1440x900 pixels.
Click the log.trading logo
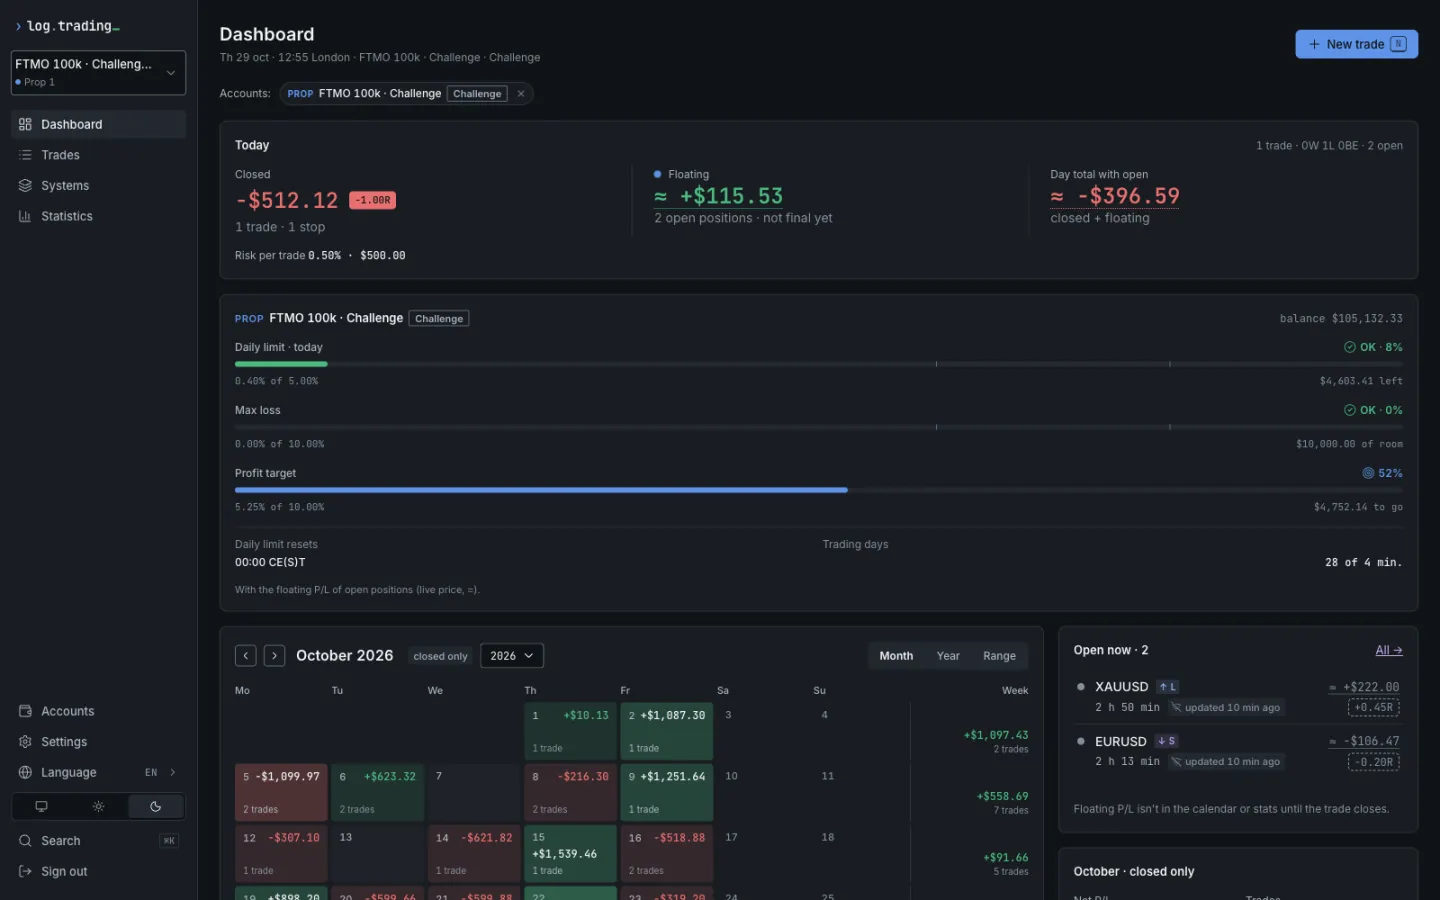tap(67, 26)
